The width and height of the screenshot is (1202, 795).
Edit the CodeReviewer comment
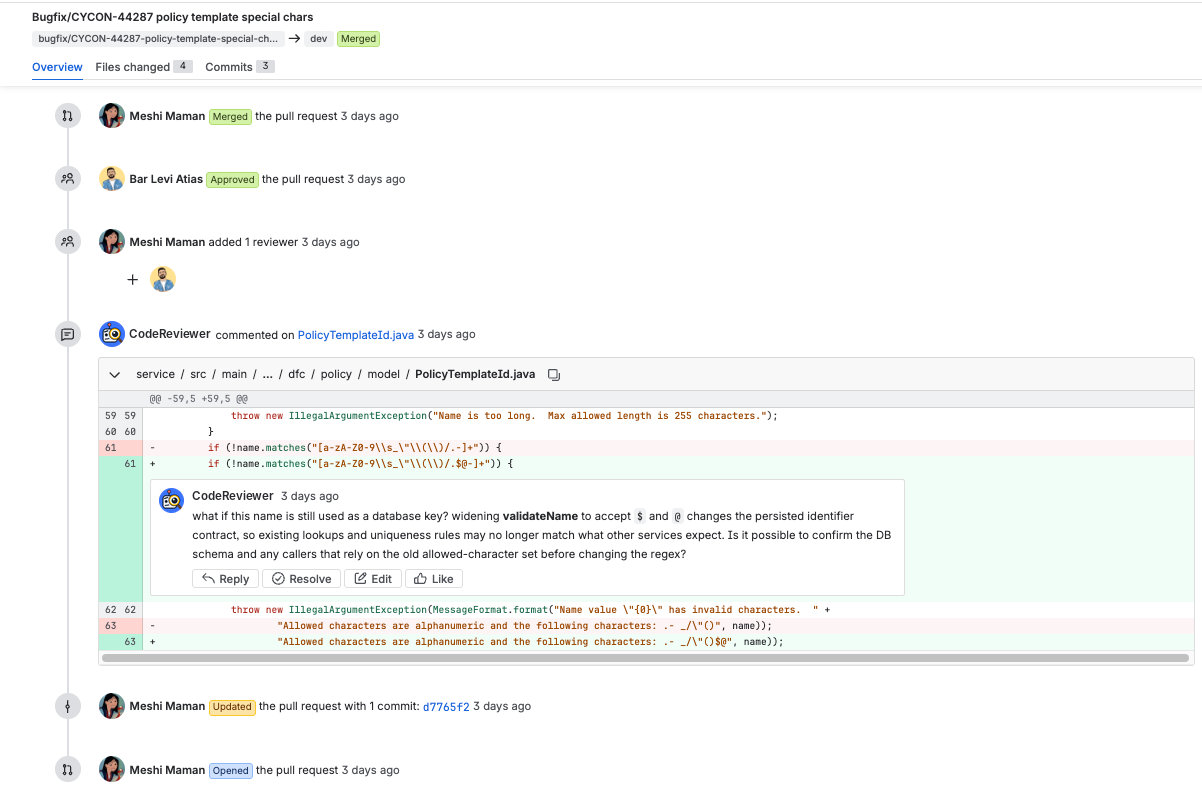click(x=372, y=579)
